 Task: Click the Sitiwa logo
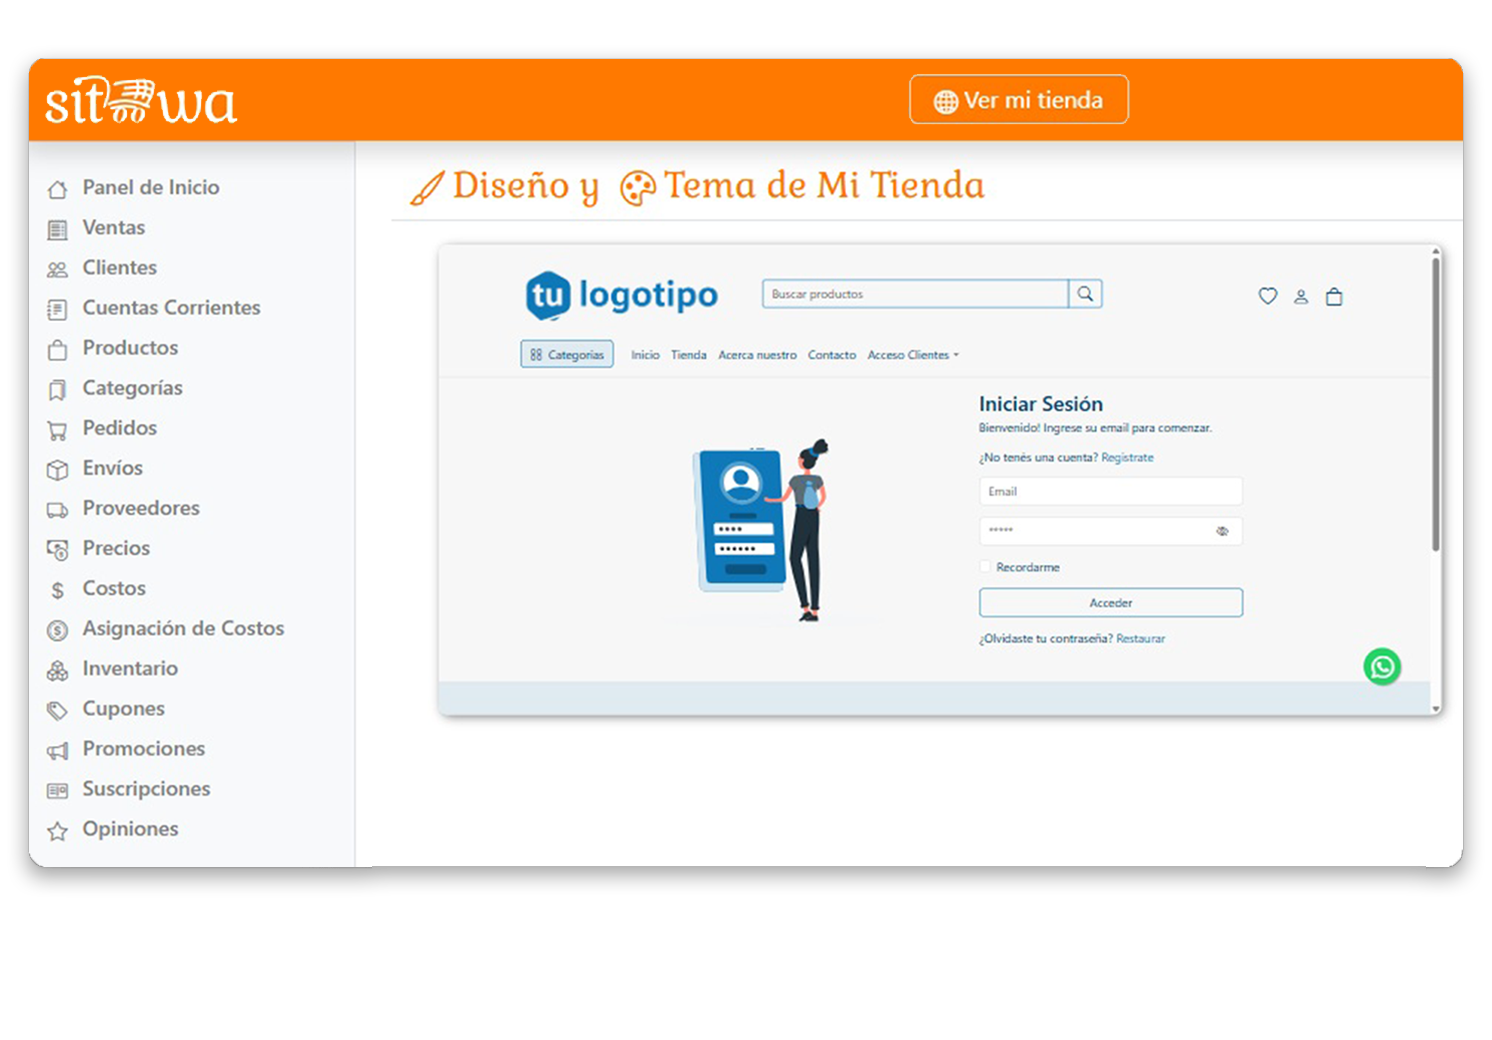pos(141,102)
